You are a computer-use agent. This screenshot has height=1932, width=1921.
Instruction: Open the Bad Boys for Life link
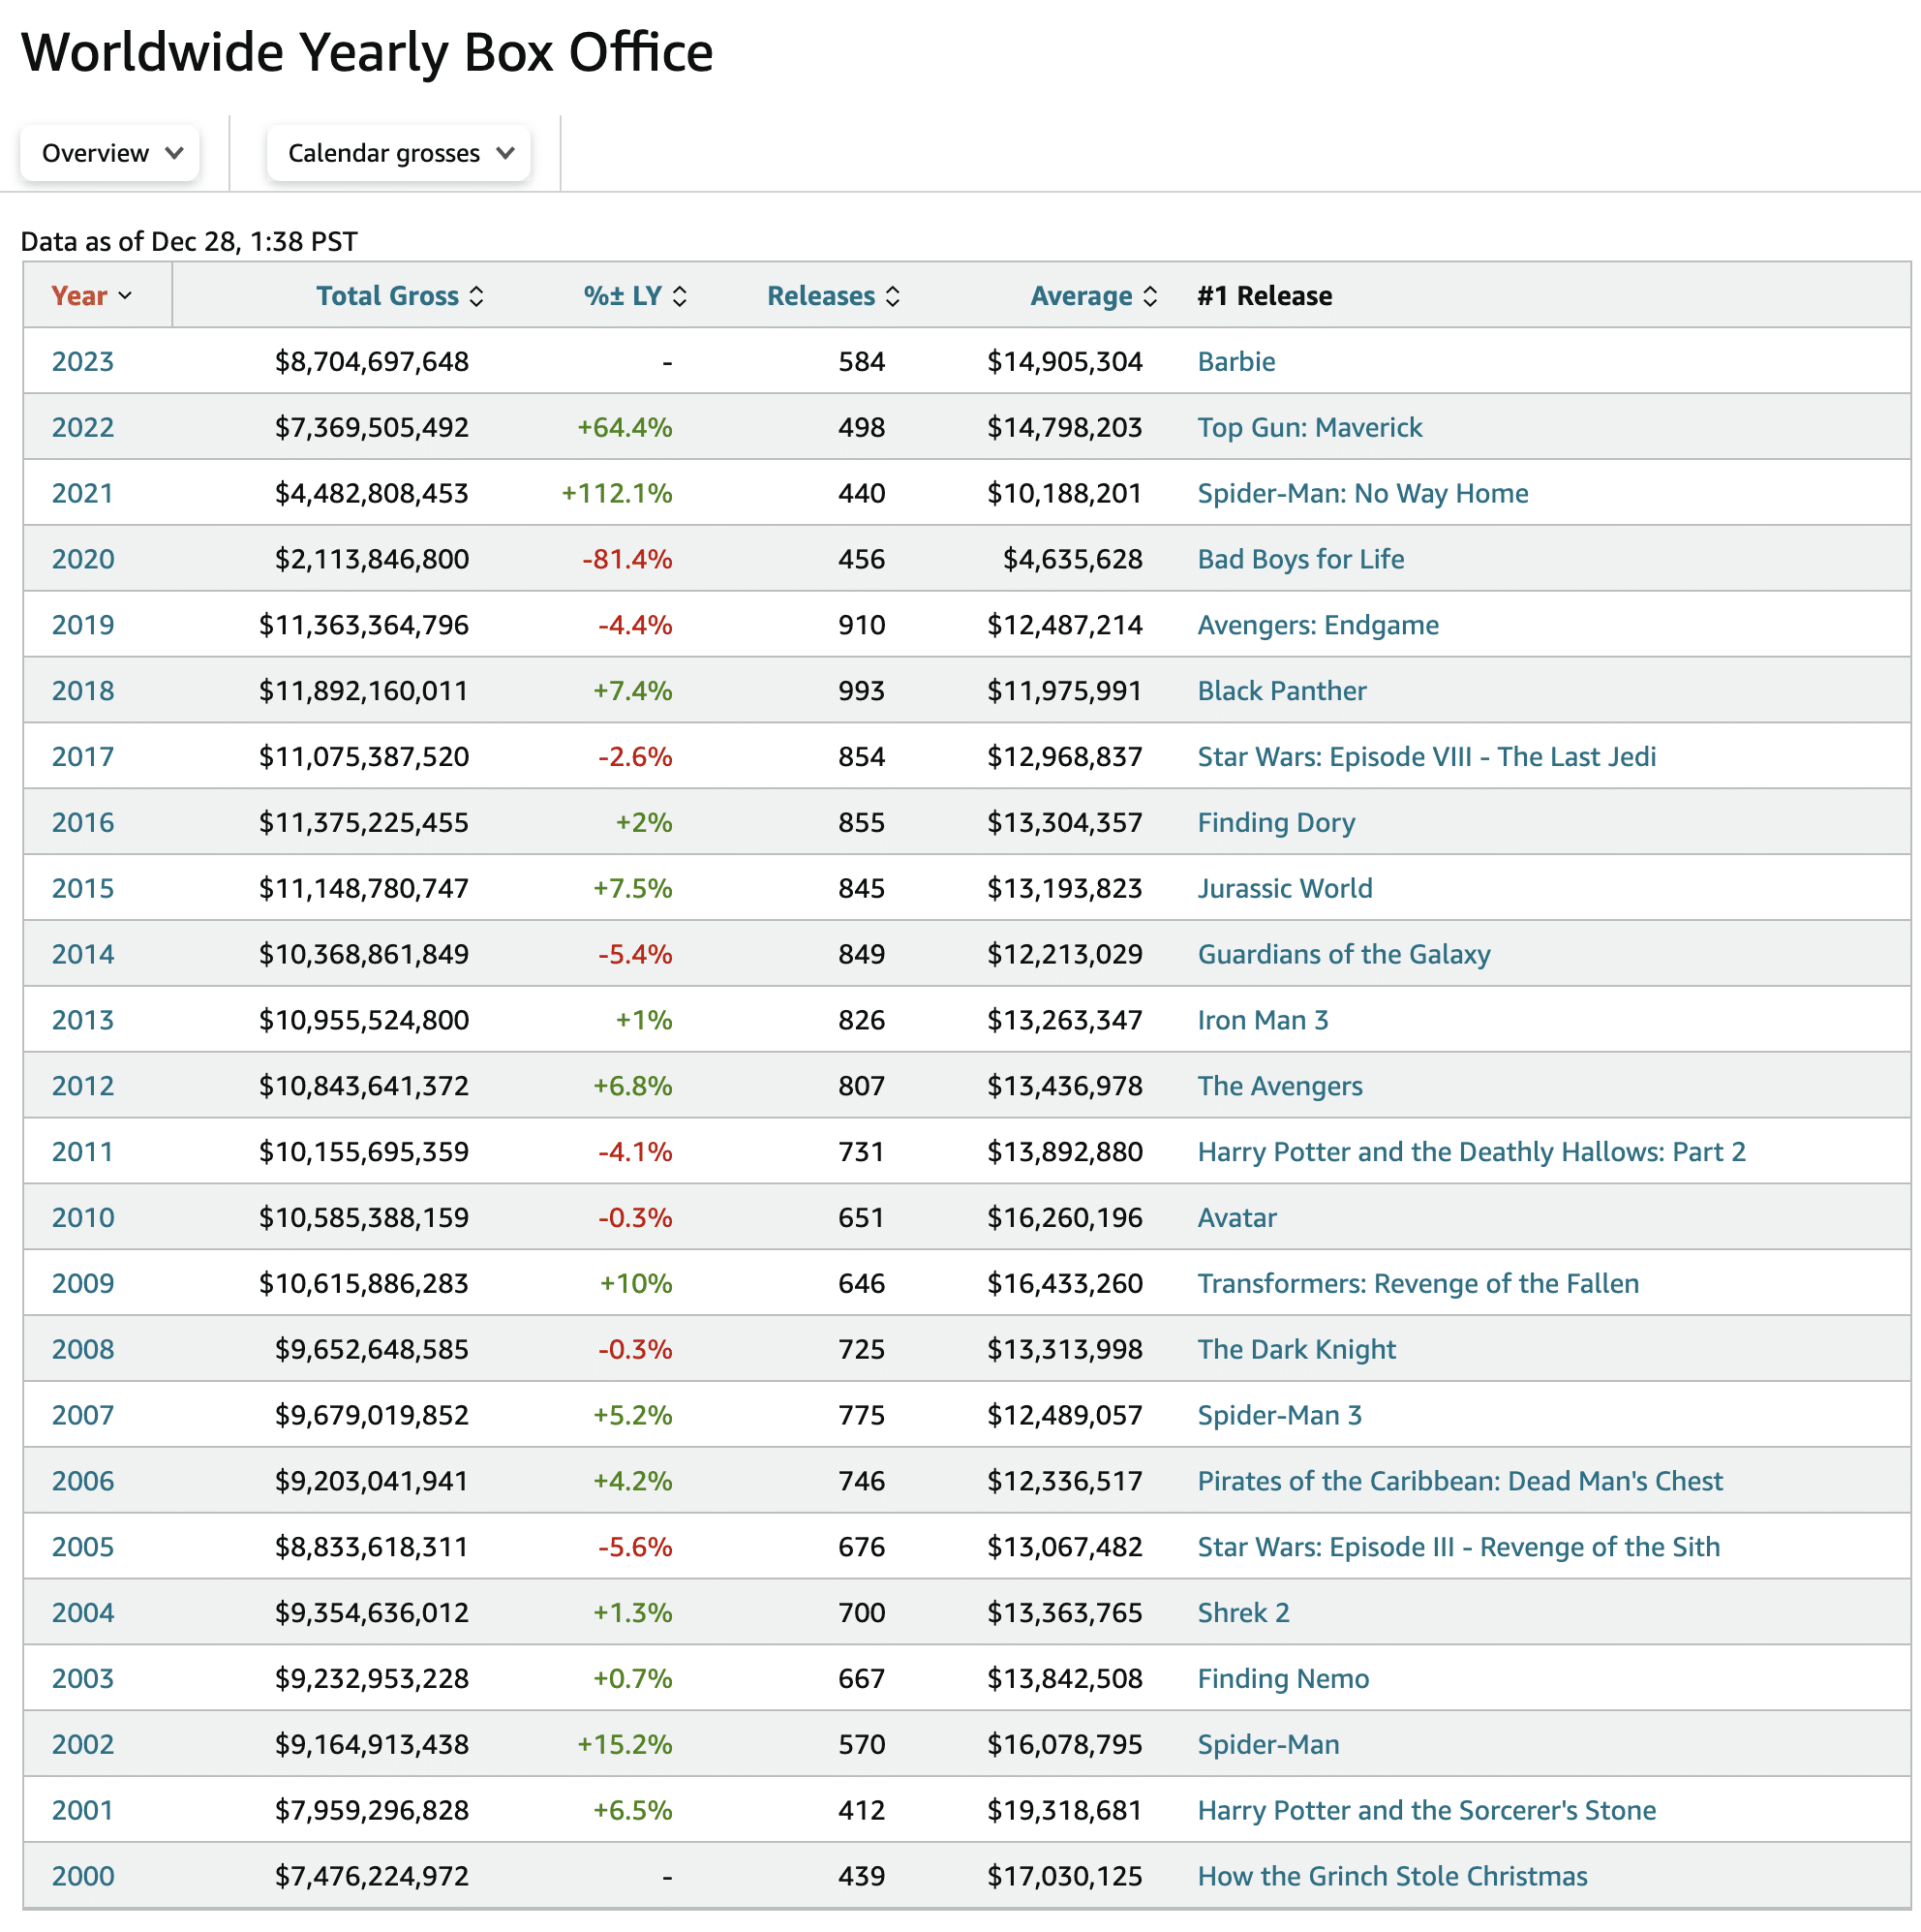point(1301,559)
